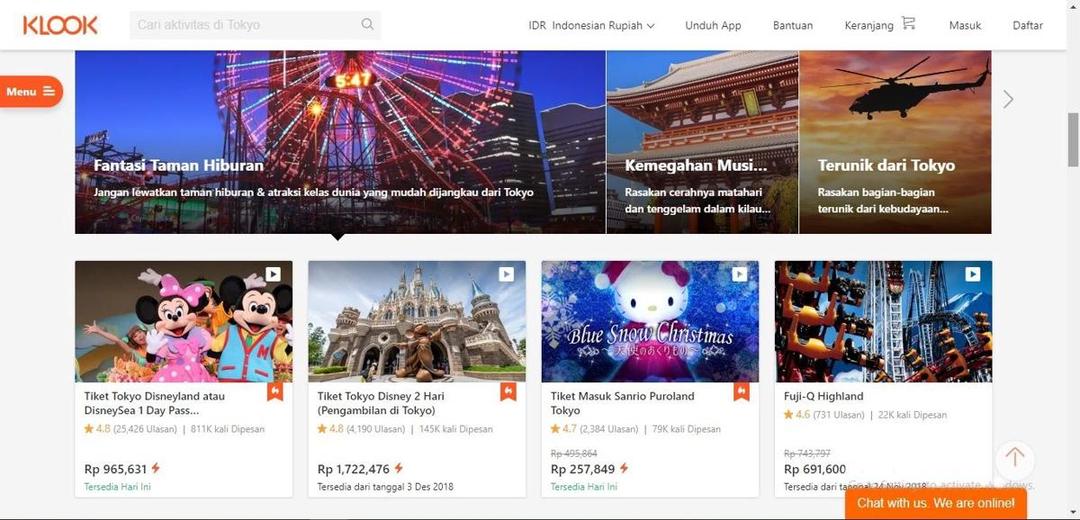This screenshot has width=1080, height=520.
Task: Click the Masuk login link
Action: pyautogui.click(x=965, y=25)
